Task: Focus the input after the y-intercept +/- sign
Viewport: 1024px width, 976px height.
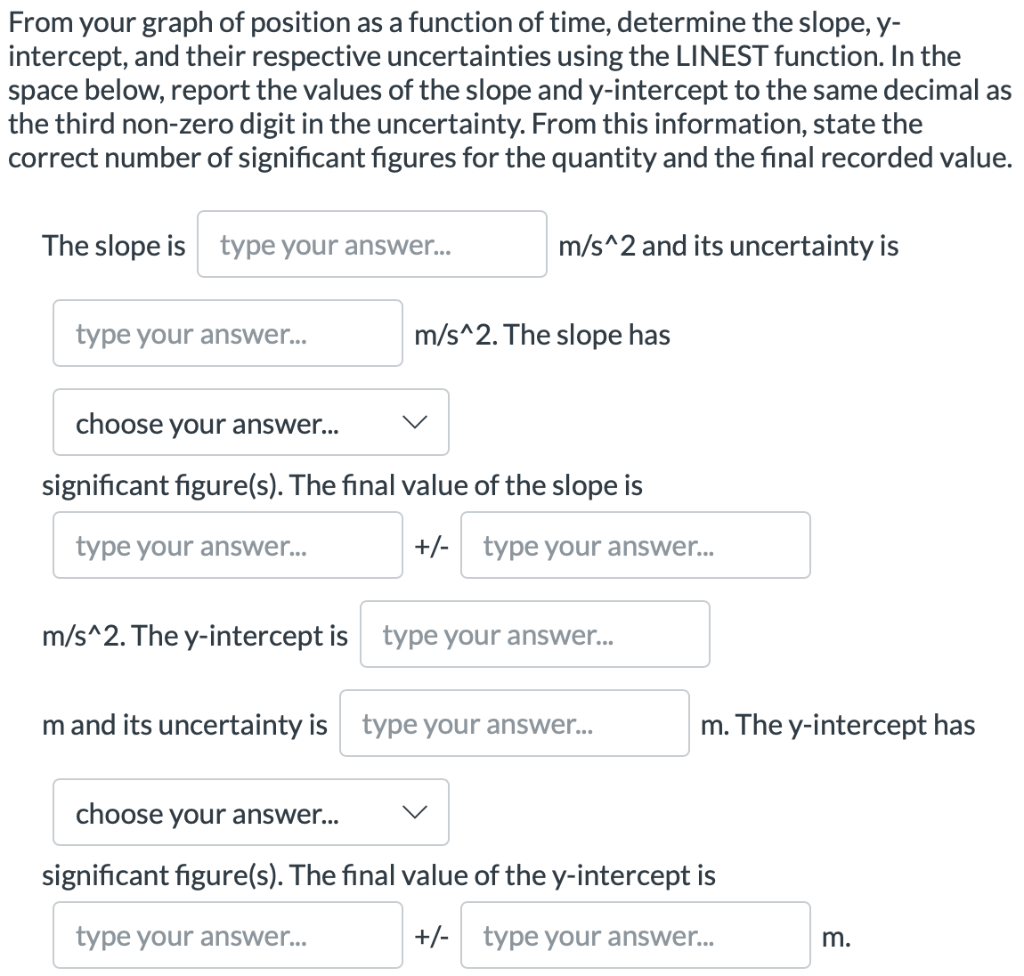Action: 635,934
